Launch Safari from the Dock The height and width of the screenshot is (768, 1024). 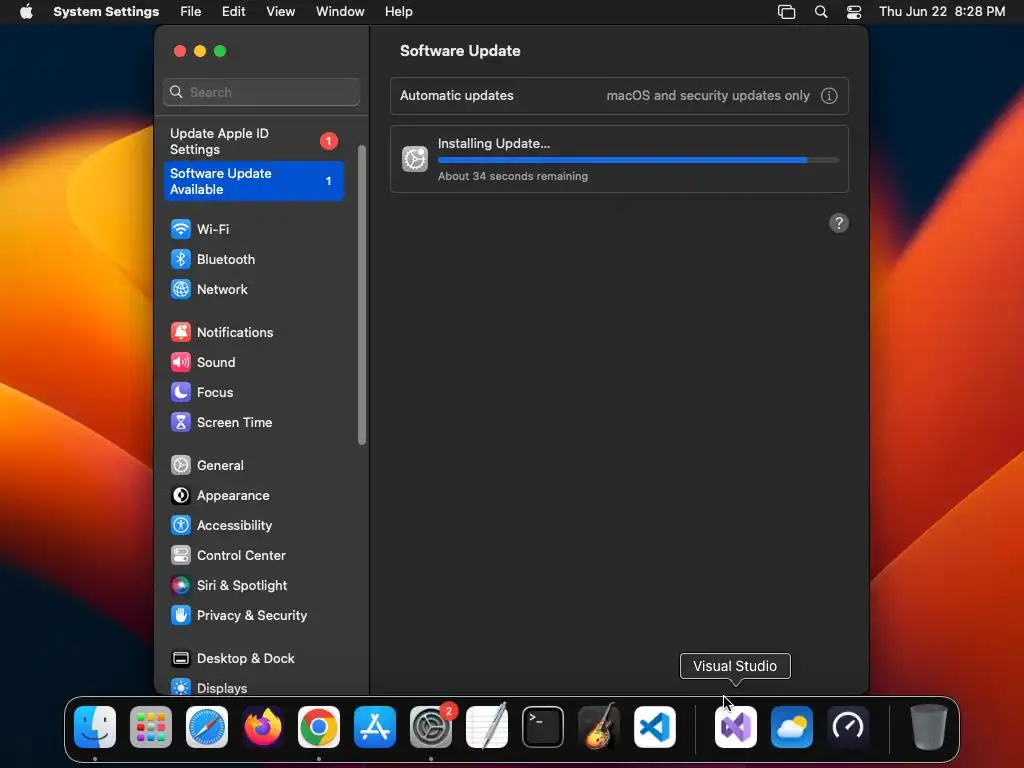tap(207, 727)
